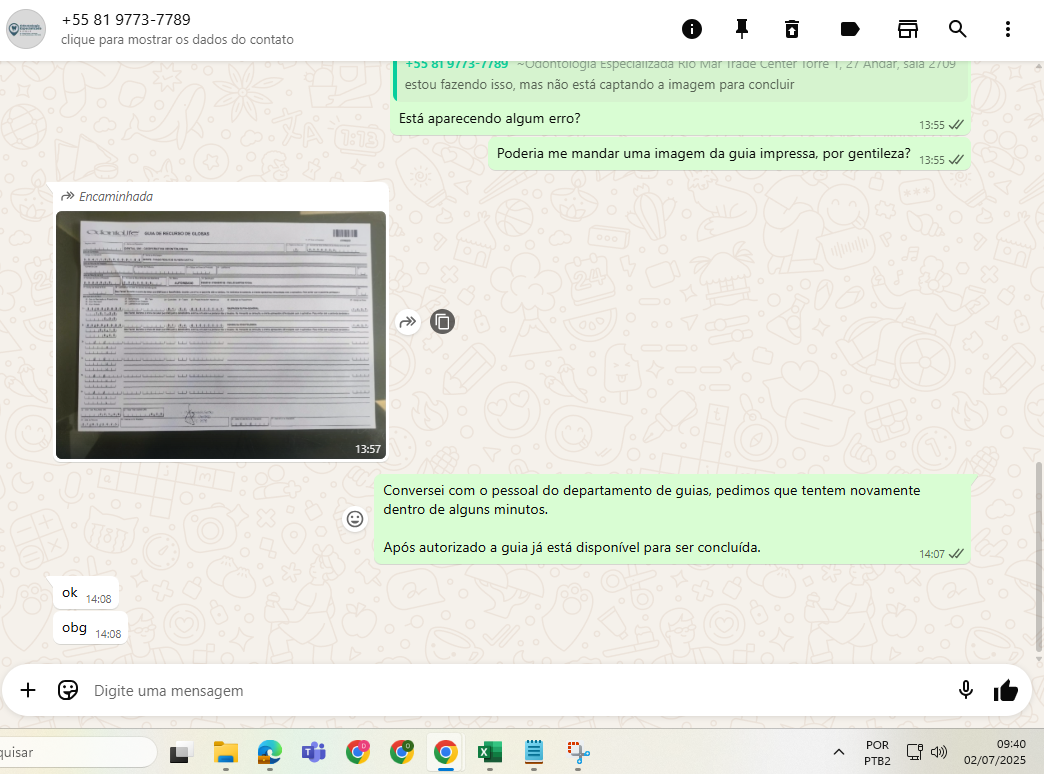Send a thumbs up with the like button
The width and height of the screenshot is (1044, 774).
tap(1005, 690)
